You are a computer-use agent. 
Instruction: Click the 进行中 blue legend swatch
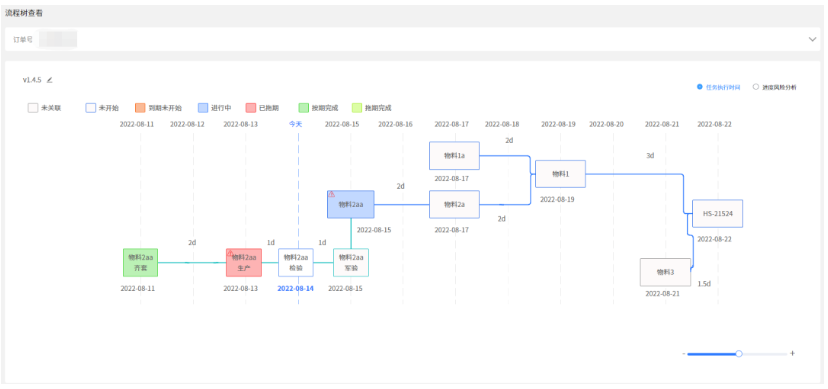pyautogui.click(x=203, y=108)
